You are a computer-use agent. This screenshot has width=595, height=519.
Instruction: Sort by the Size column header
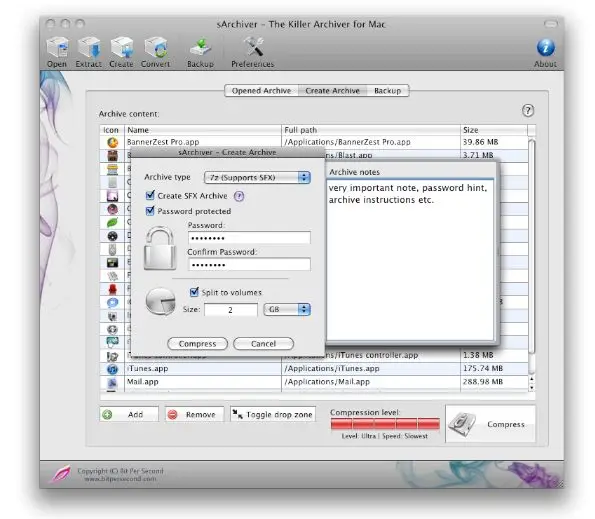point(494,130)
